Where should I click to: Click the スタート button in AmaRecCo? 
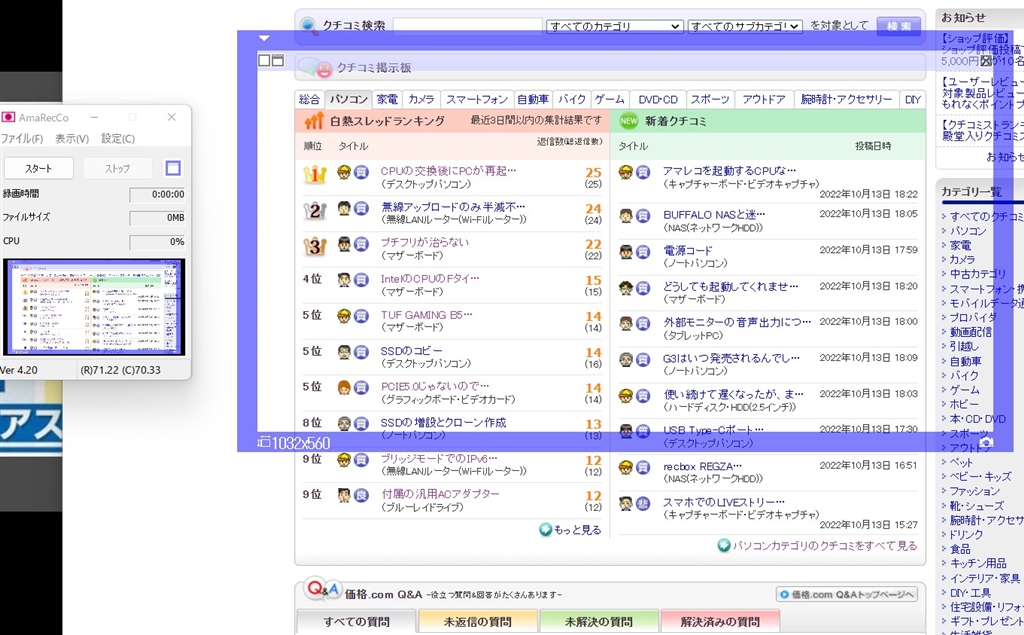coord(39,169)
